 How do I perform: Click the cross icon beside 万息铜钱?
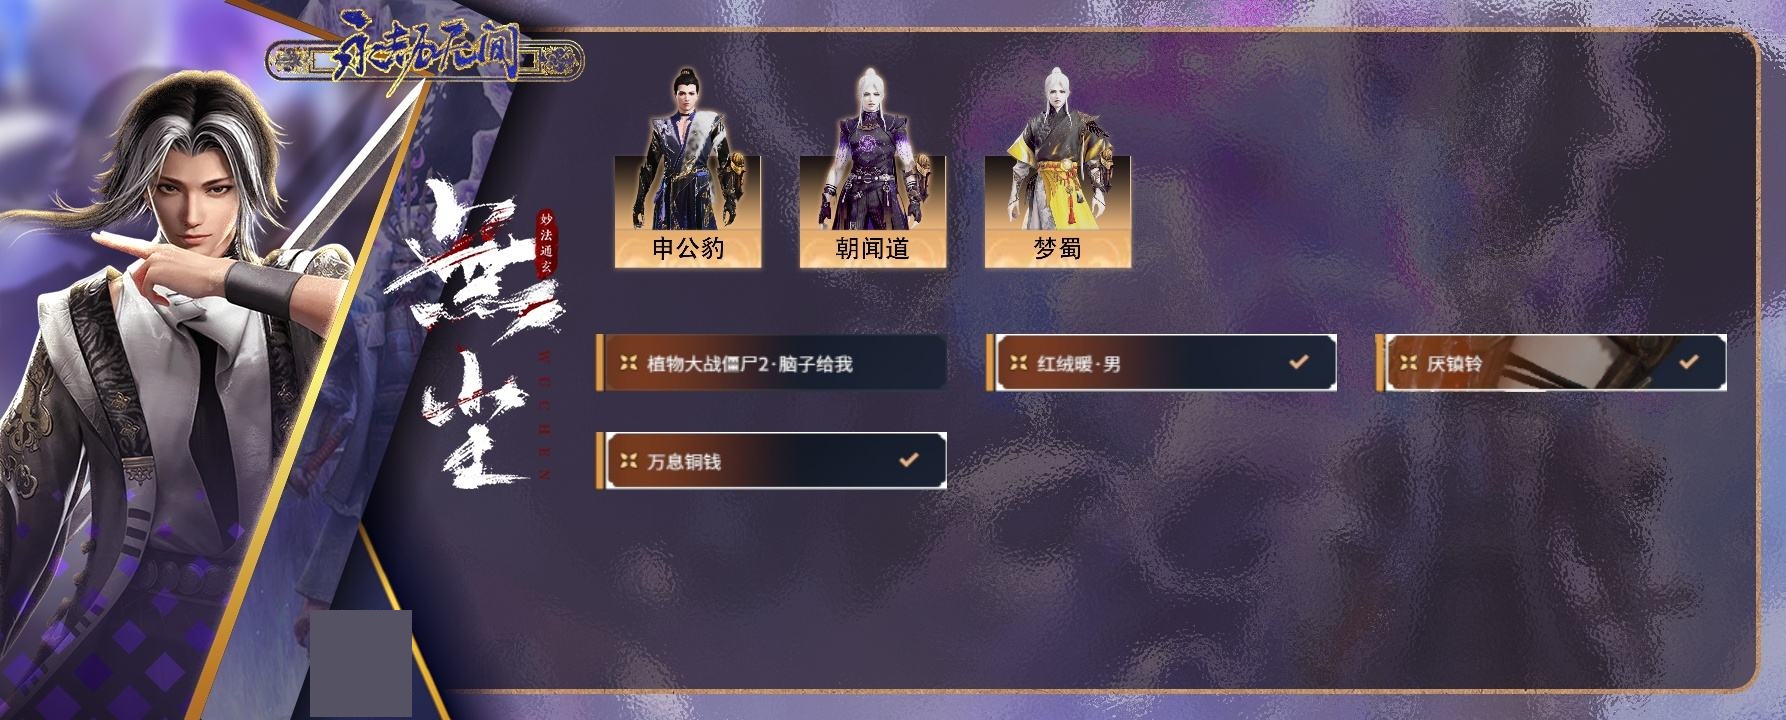click(628, 461)
